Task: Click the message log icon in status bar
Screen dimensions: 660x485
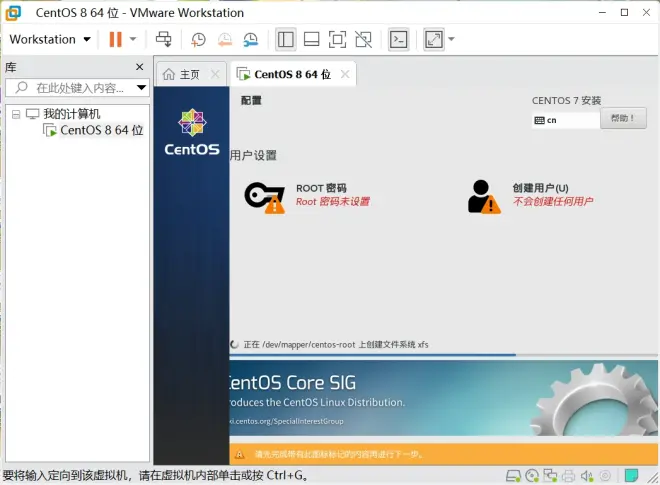Action: (x=631, y=476)
